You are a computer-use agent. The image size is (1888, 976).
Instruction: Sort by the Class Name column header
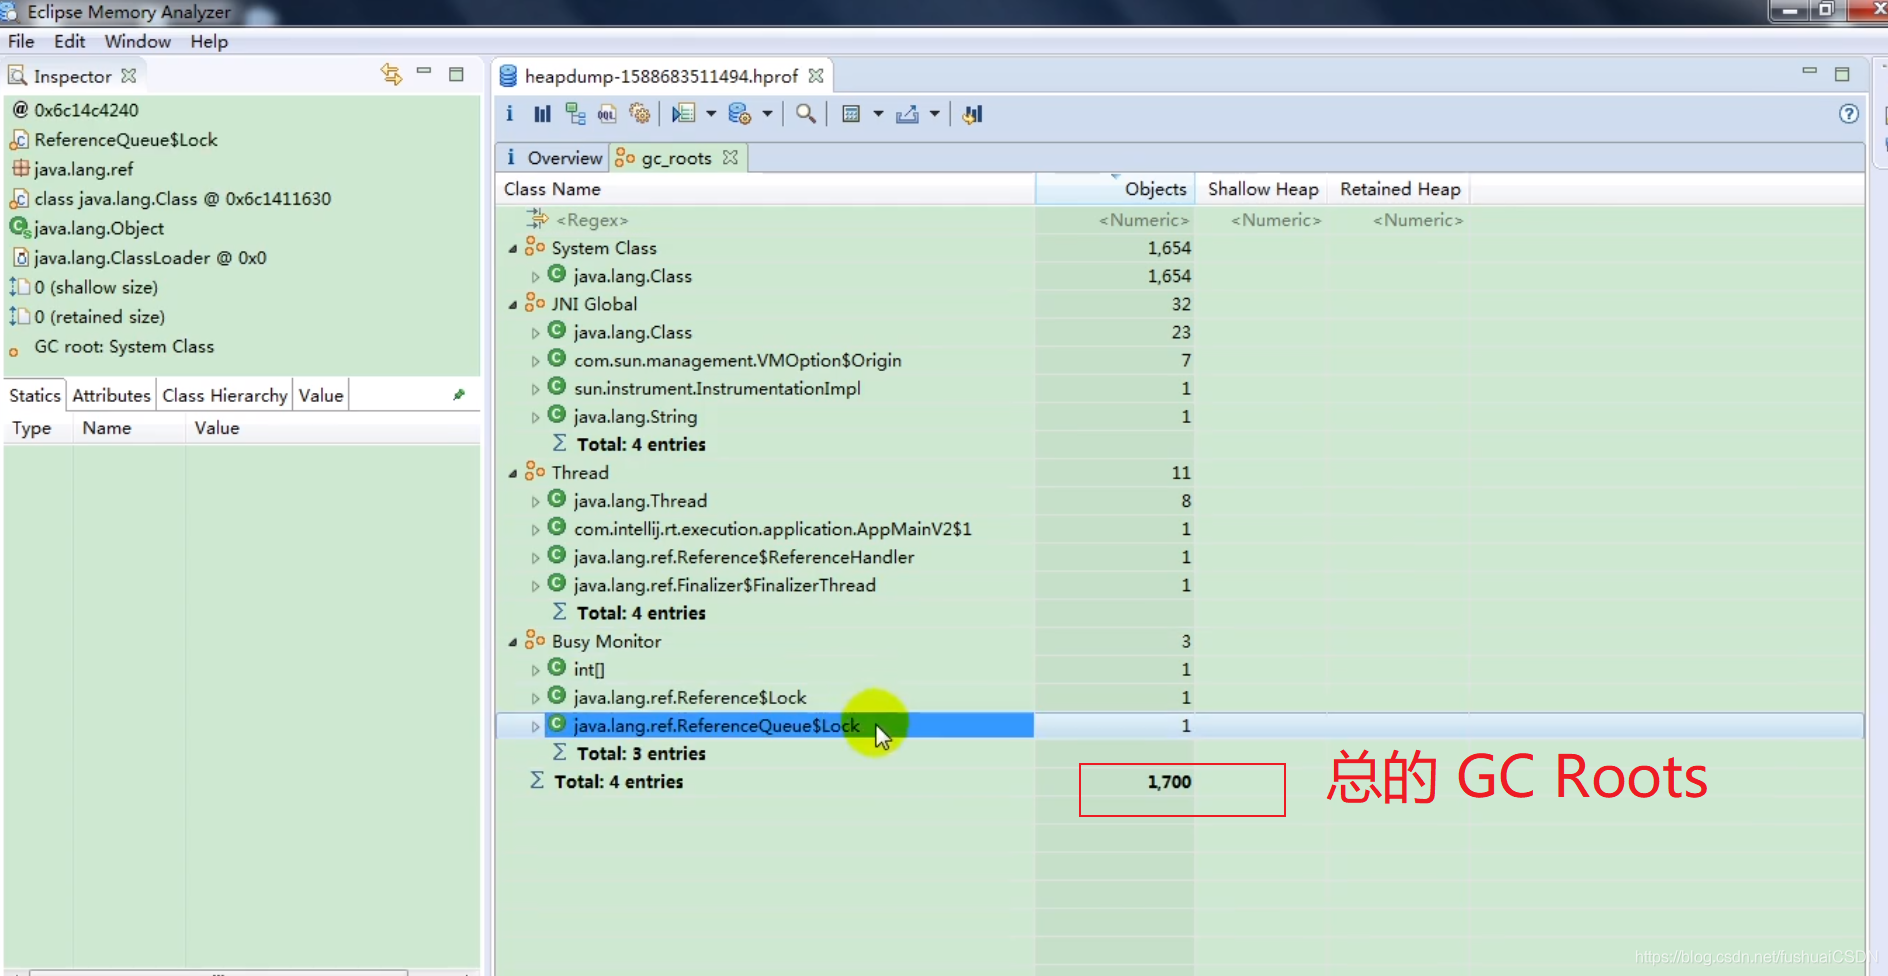[x=765, y=189]
